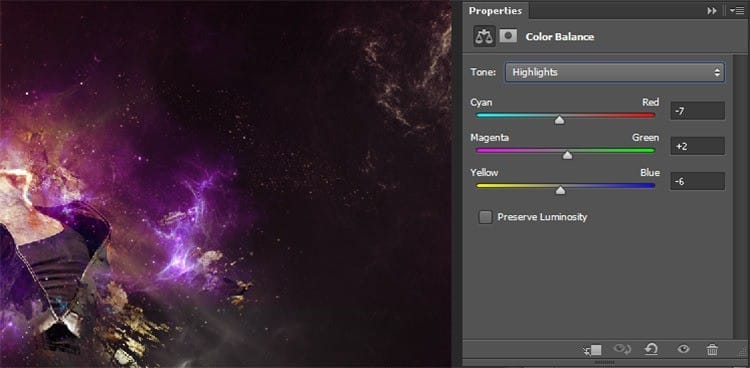Click the panel resize grip at bottom
Image resolution: width=750 pixels, height=368 pixels.
tap(604, 362)
